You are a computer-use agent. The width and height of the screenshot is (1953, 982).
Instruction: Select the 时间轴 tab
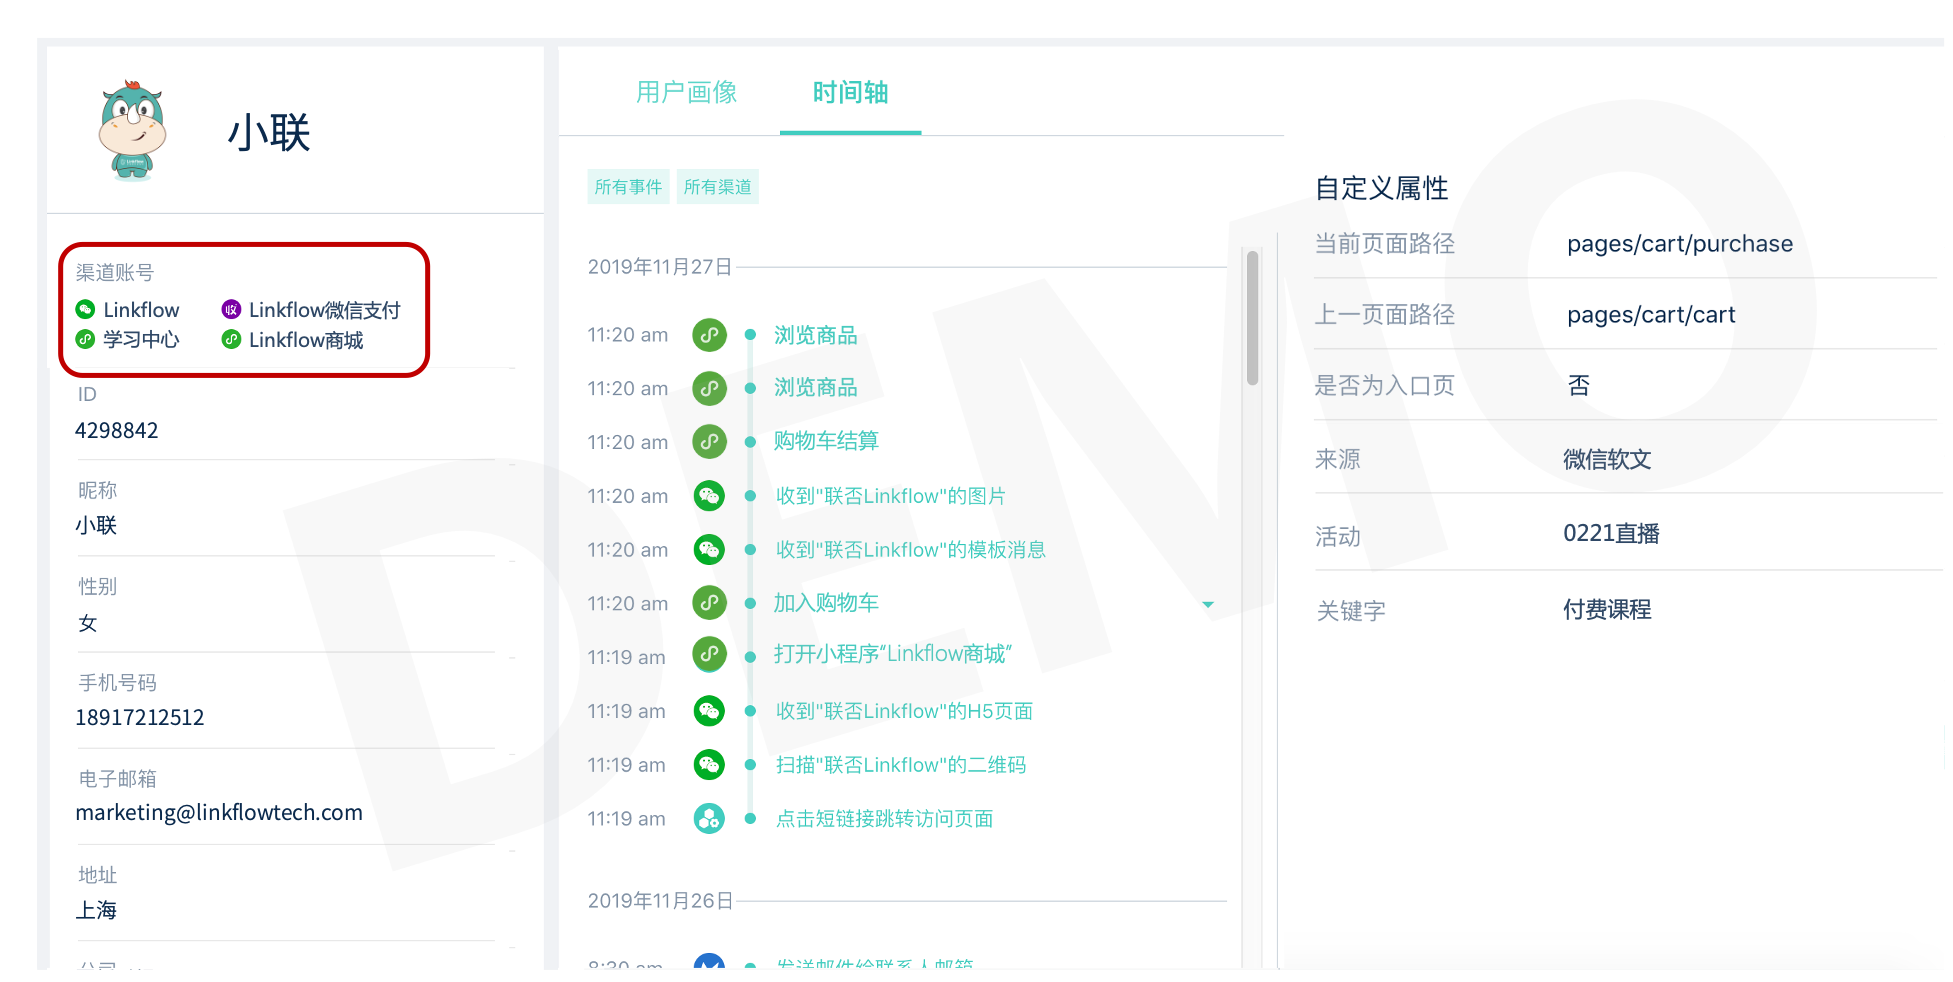pos(850,93)
